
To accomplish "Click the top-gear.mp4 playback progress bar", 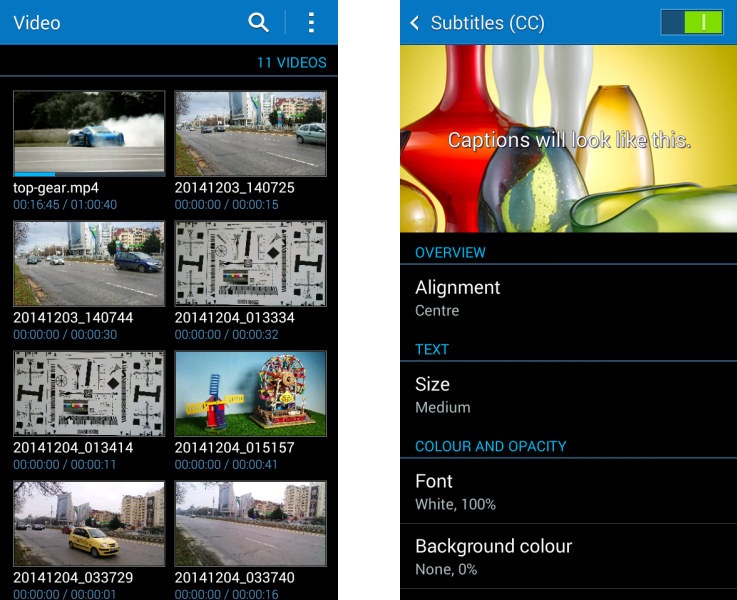I will pyautogui.click(x=89, y=174).
